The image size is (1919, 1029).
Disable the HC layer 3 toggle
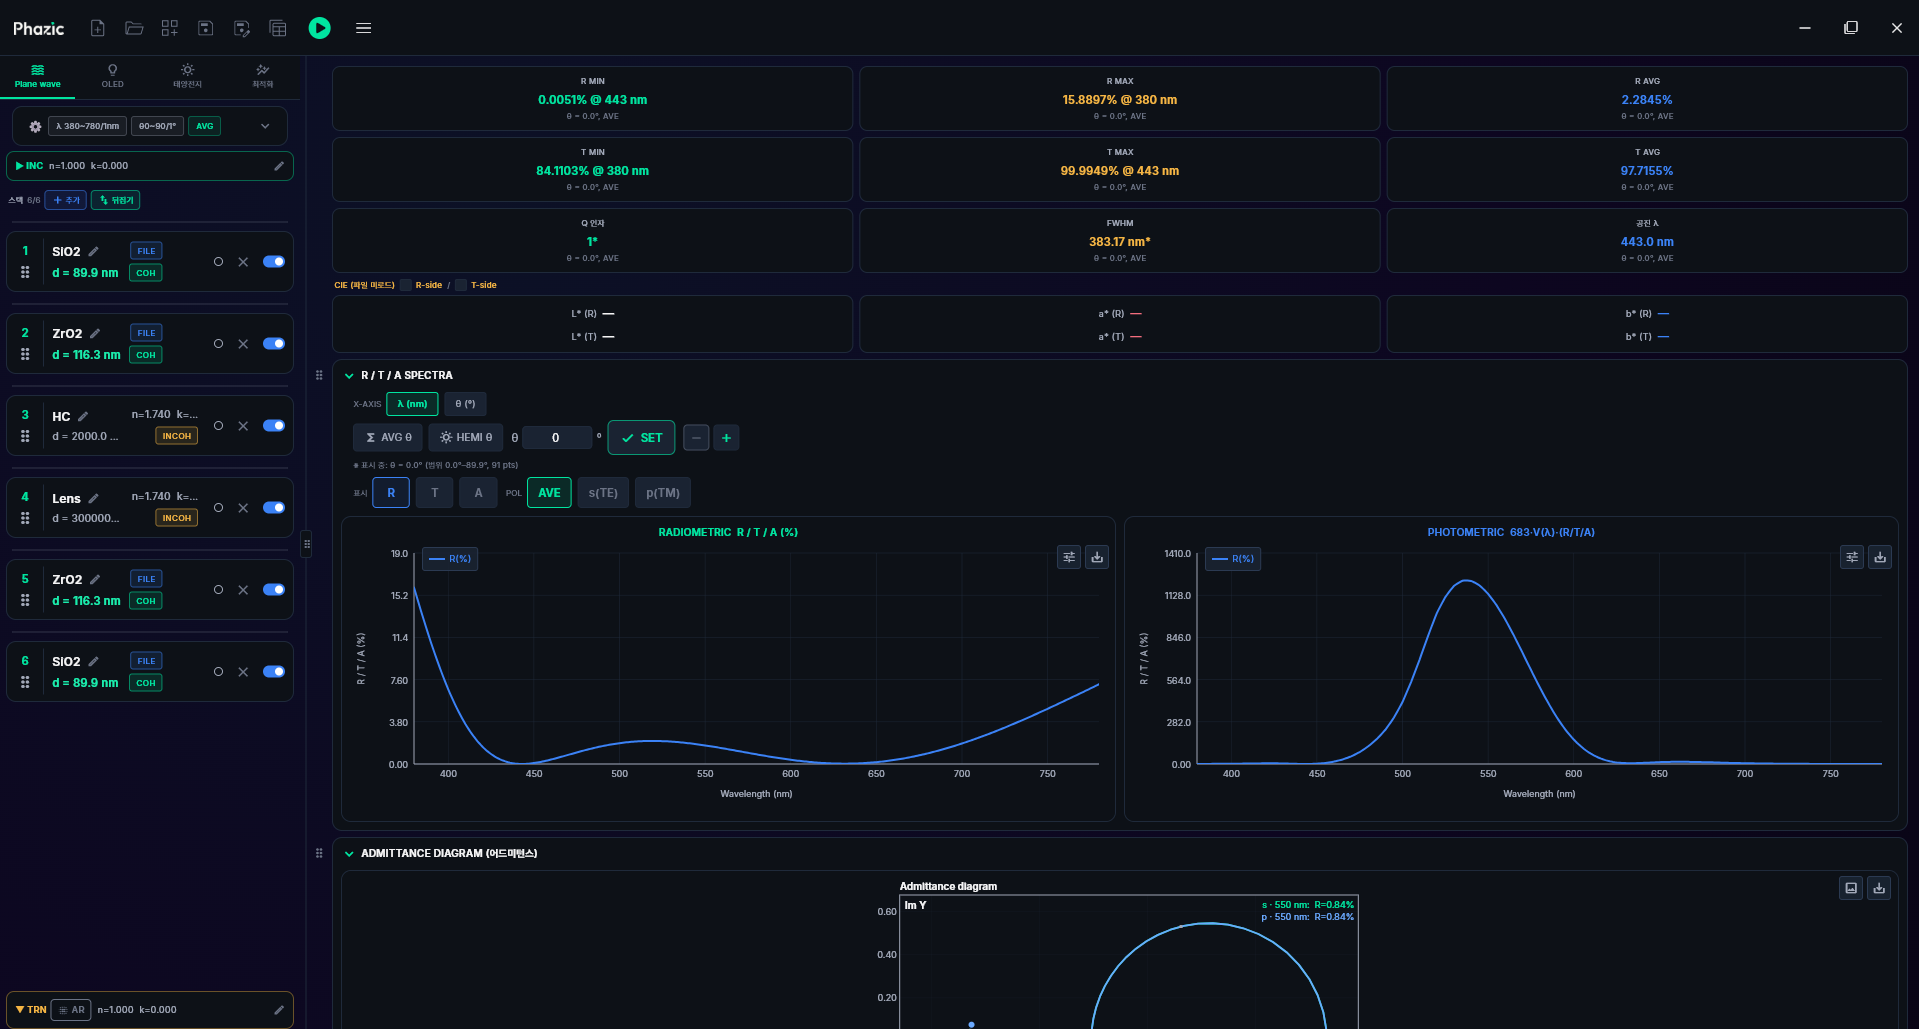click(x=274, y=426)
